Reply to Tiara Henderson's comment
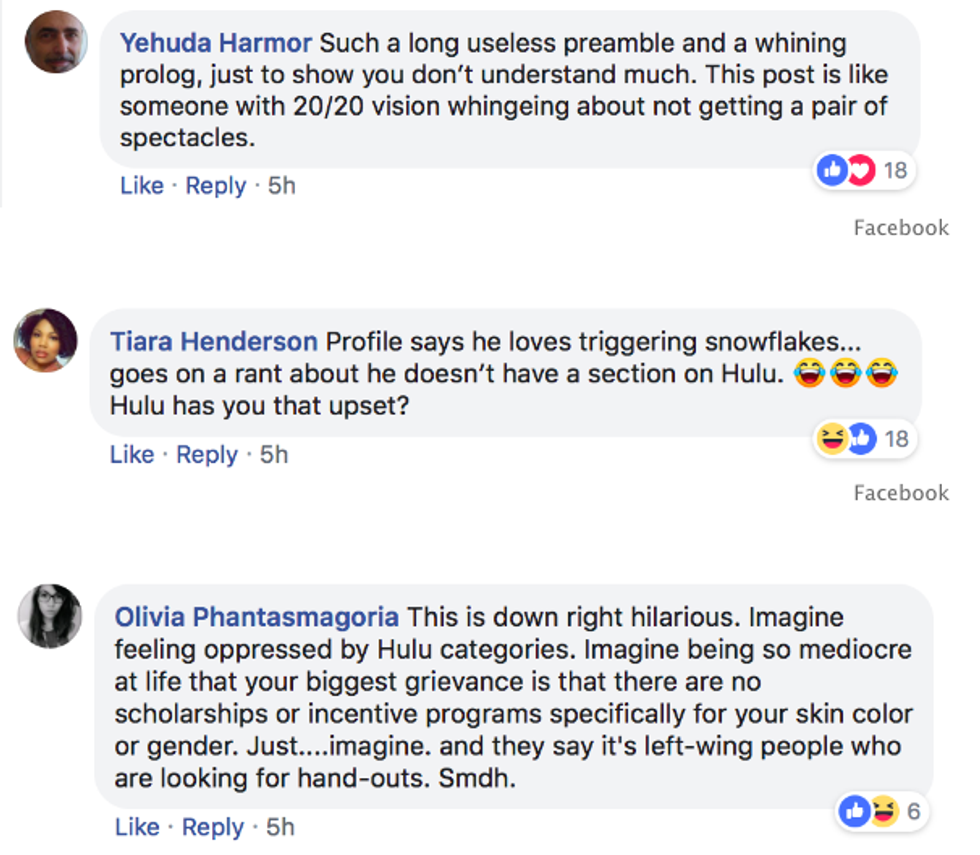Viewport: 980px width, 855px height. click(207, 454)
